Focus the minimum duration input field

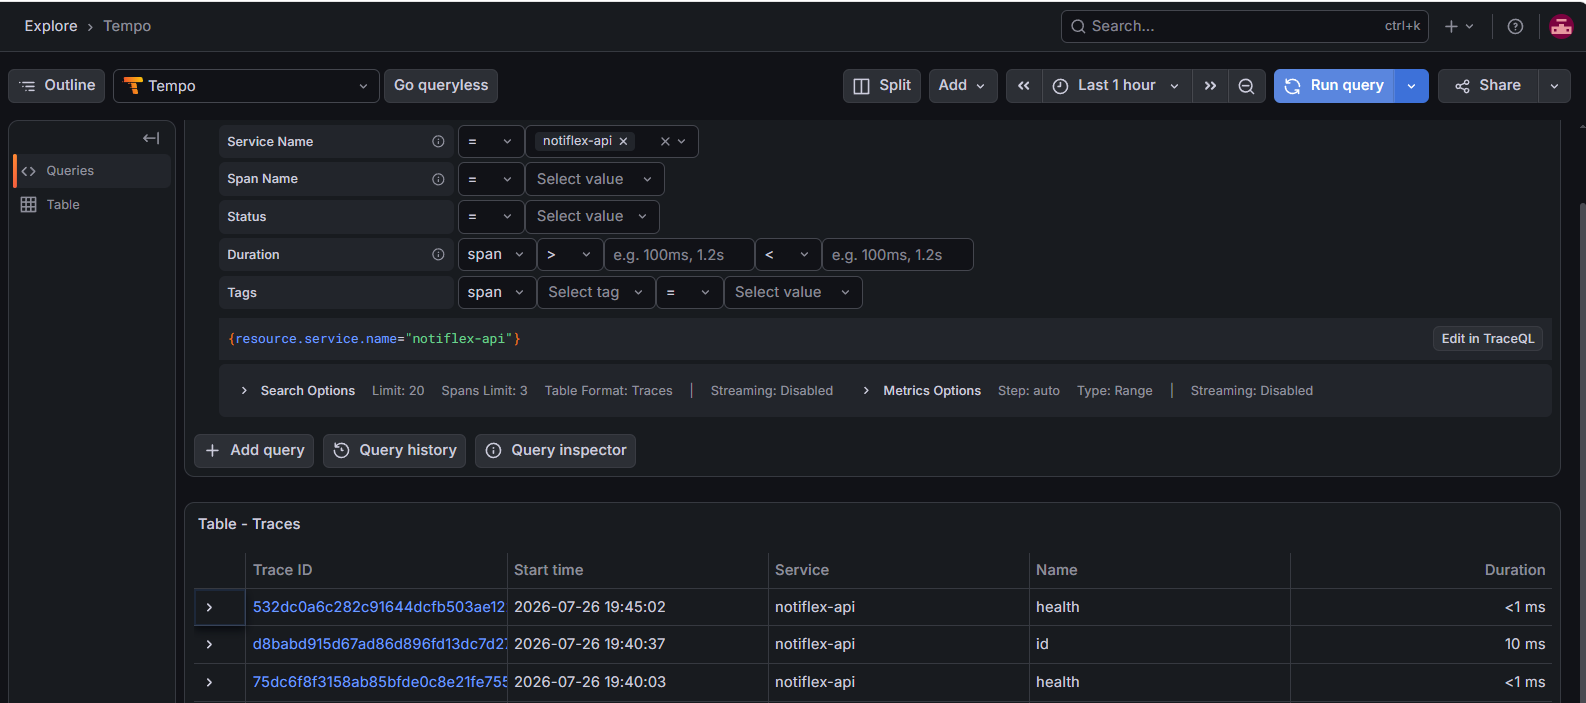point(679,255)
